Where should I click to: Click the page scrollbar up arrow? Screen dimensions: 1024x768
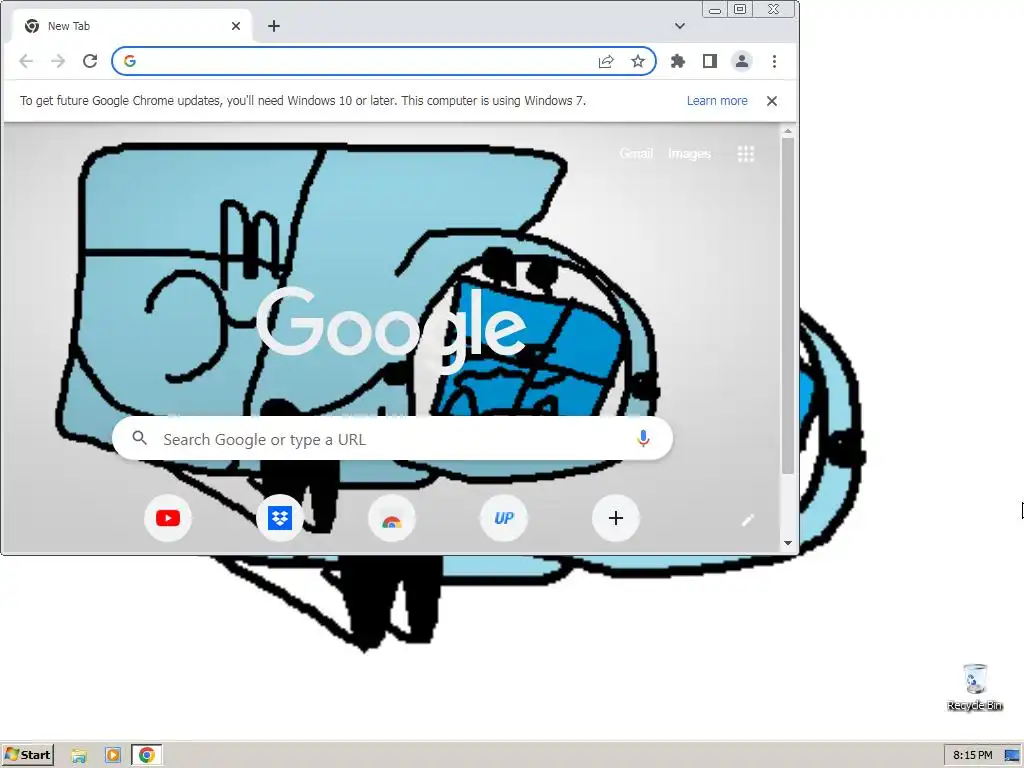click(788, 131)
